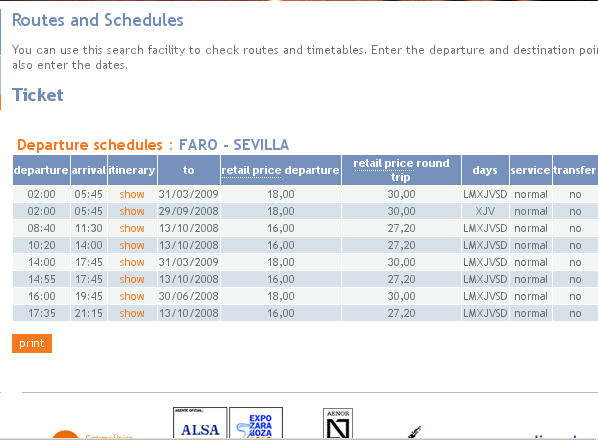Click price 18,00 in 16:00 row

pyautogui.click(x=281, y=296)
